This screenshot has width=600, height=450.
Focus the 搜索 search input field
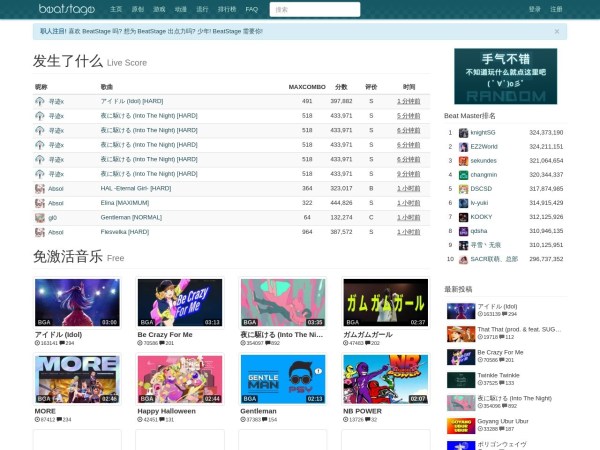point(315,9)
